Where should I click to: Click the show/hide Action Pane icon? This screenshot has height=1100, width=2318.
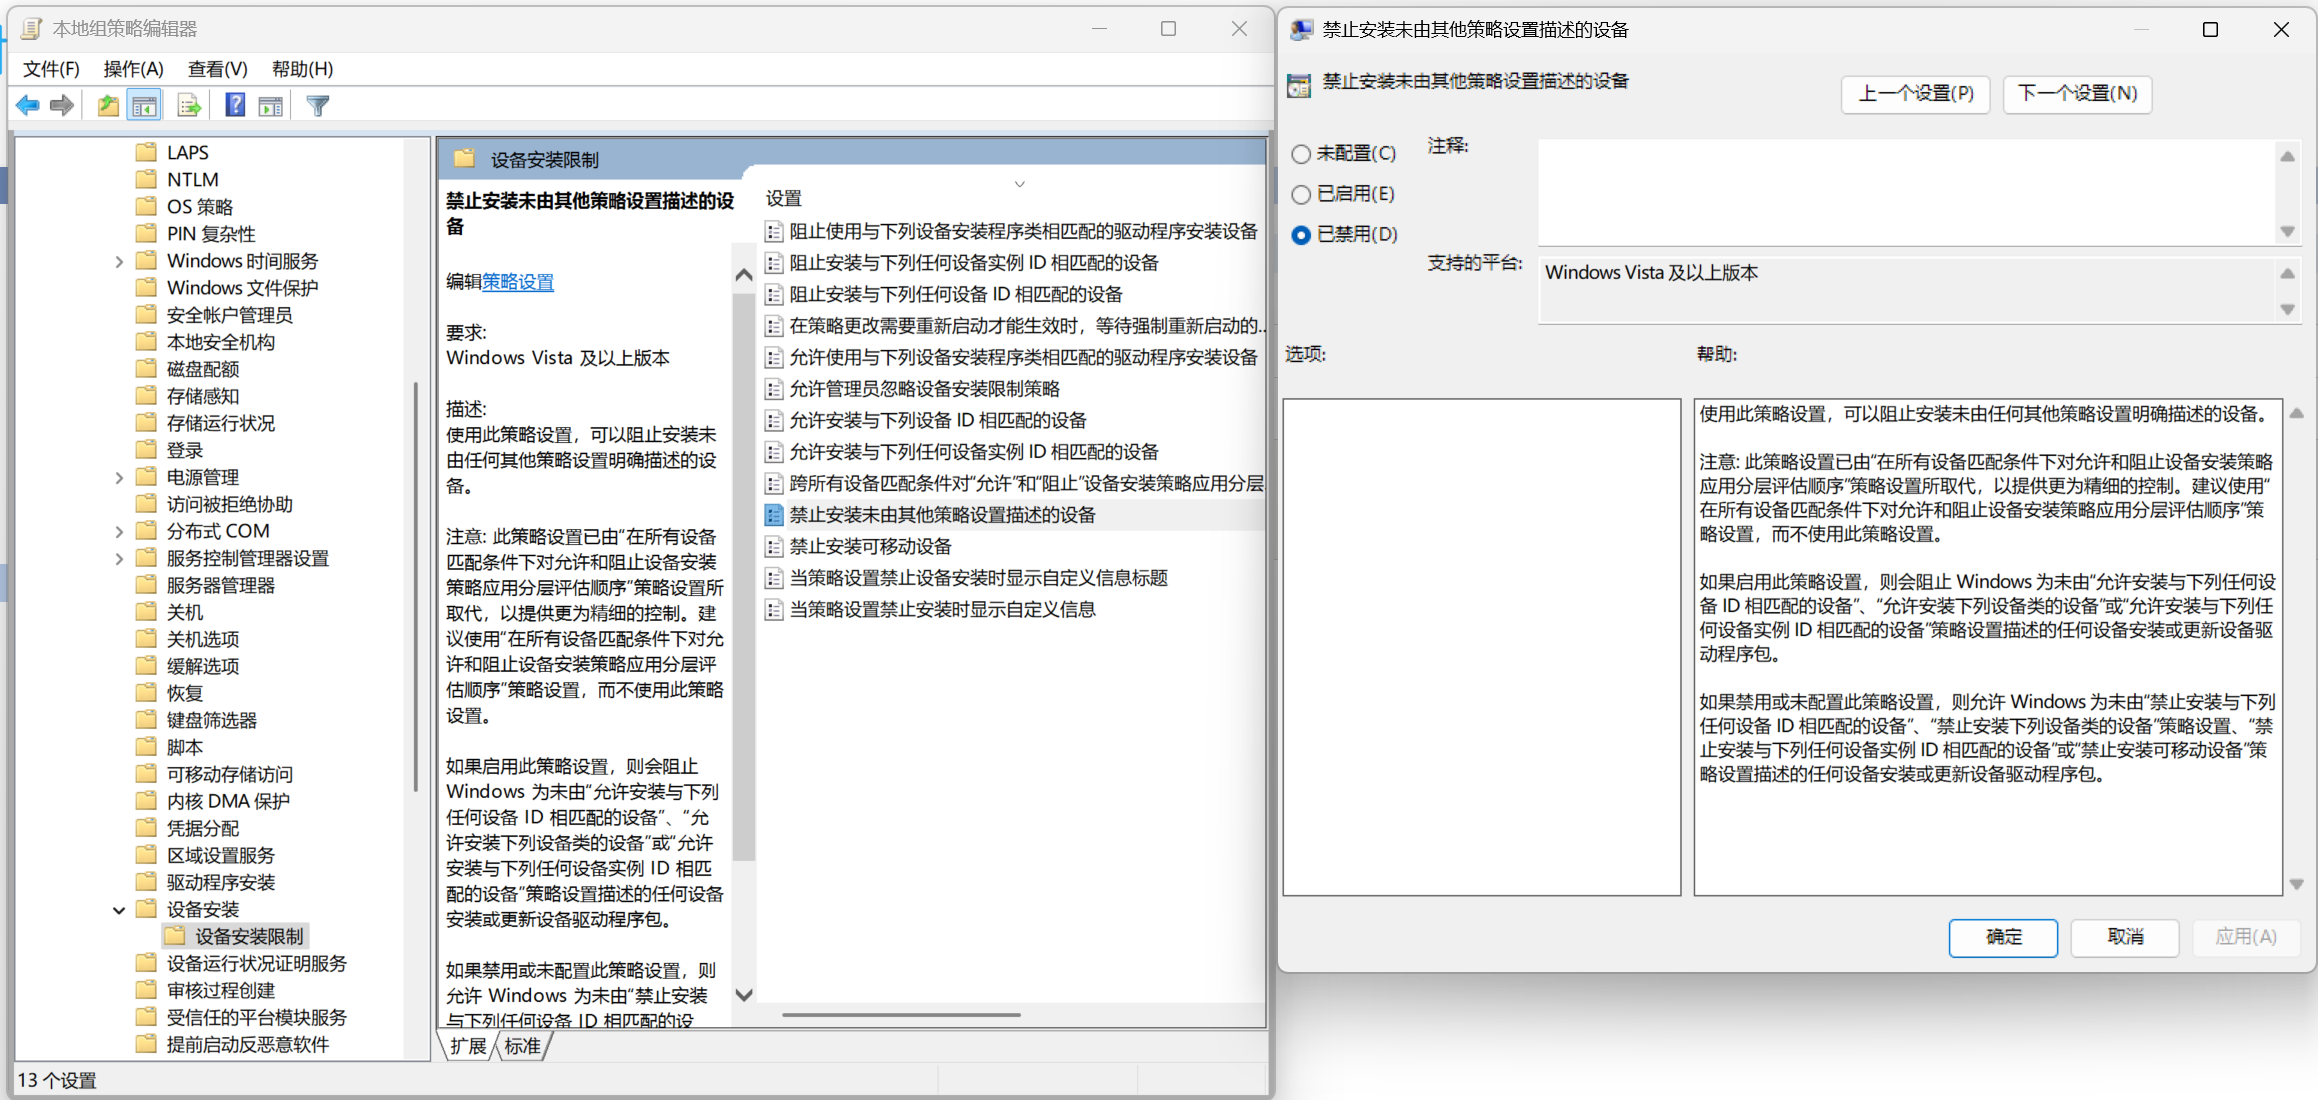[x=270, y=105]
